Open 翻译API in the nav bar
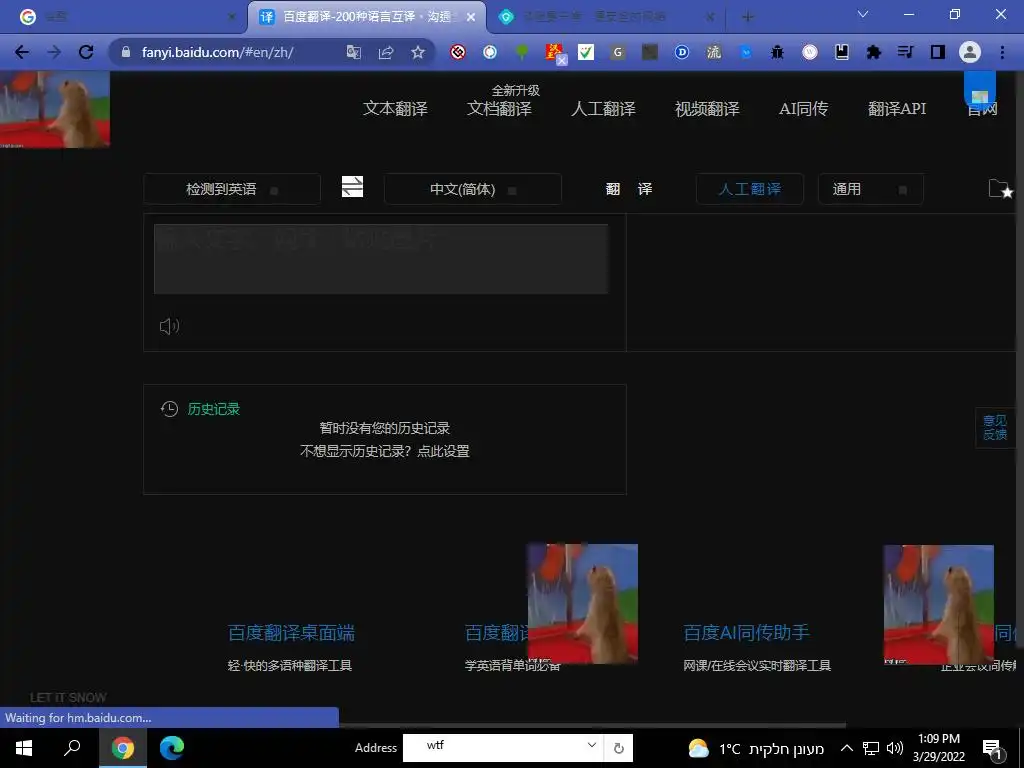This screenshot has width=1024, height=768. point(897,108)
